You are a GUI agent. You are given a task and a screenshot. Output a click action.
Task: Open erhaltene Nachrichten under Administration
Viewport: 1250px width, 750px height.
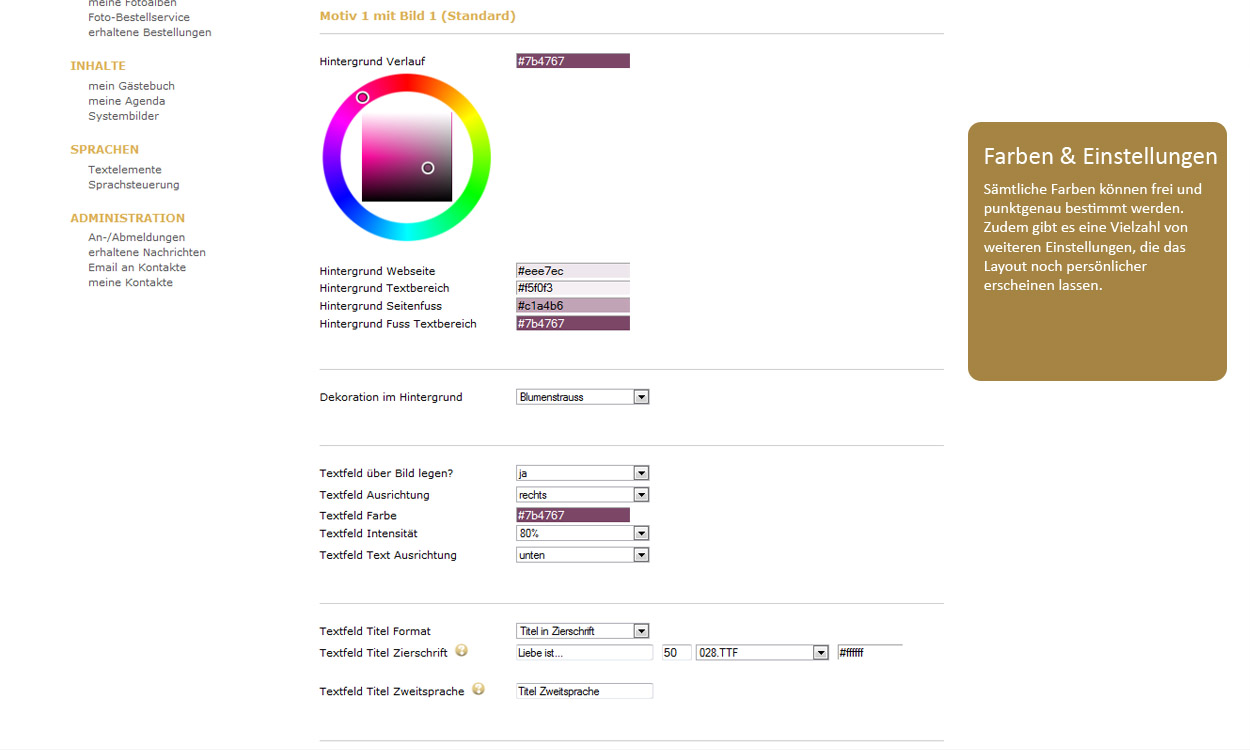146,253
